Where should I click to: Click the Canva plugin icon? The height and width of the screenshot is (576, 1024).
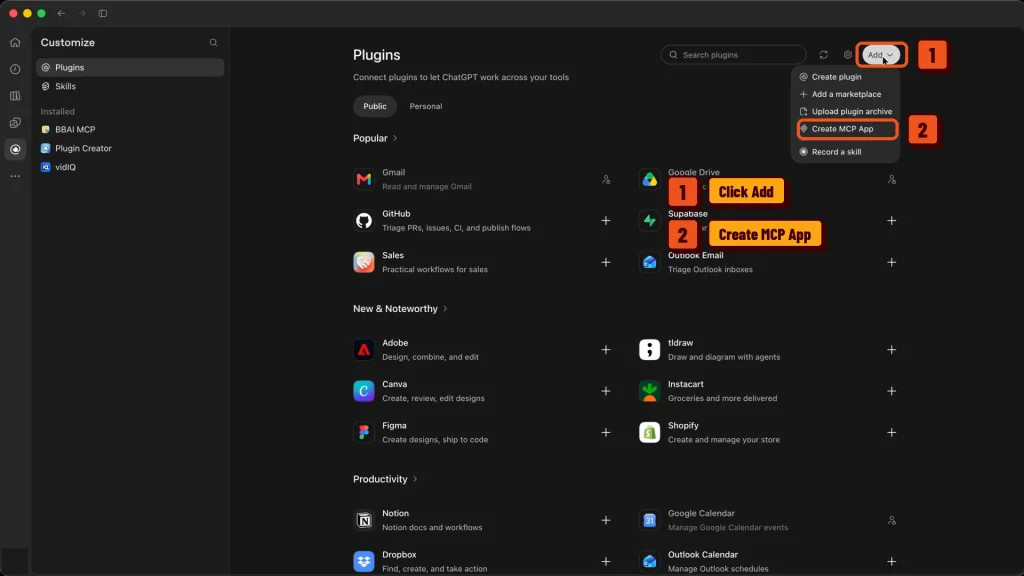(x=364, y=391)
